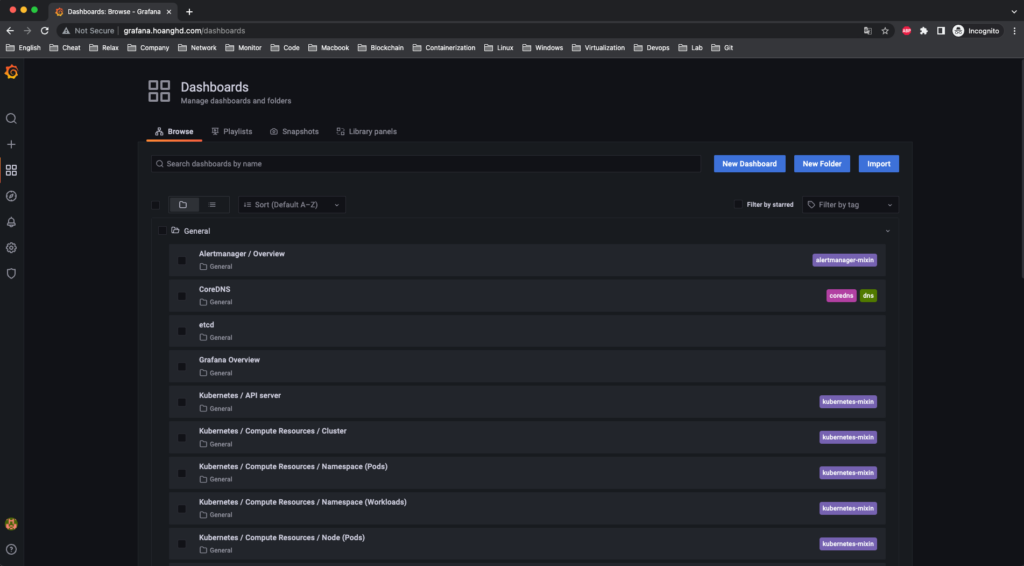Switch to the Browse tab
This screenshot has width=1024, height=566.
click(x=174, y=131)
